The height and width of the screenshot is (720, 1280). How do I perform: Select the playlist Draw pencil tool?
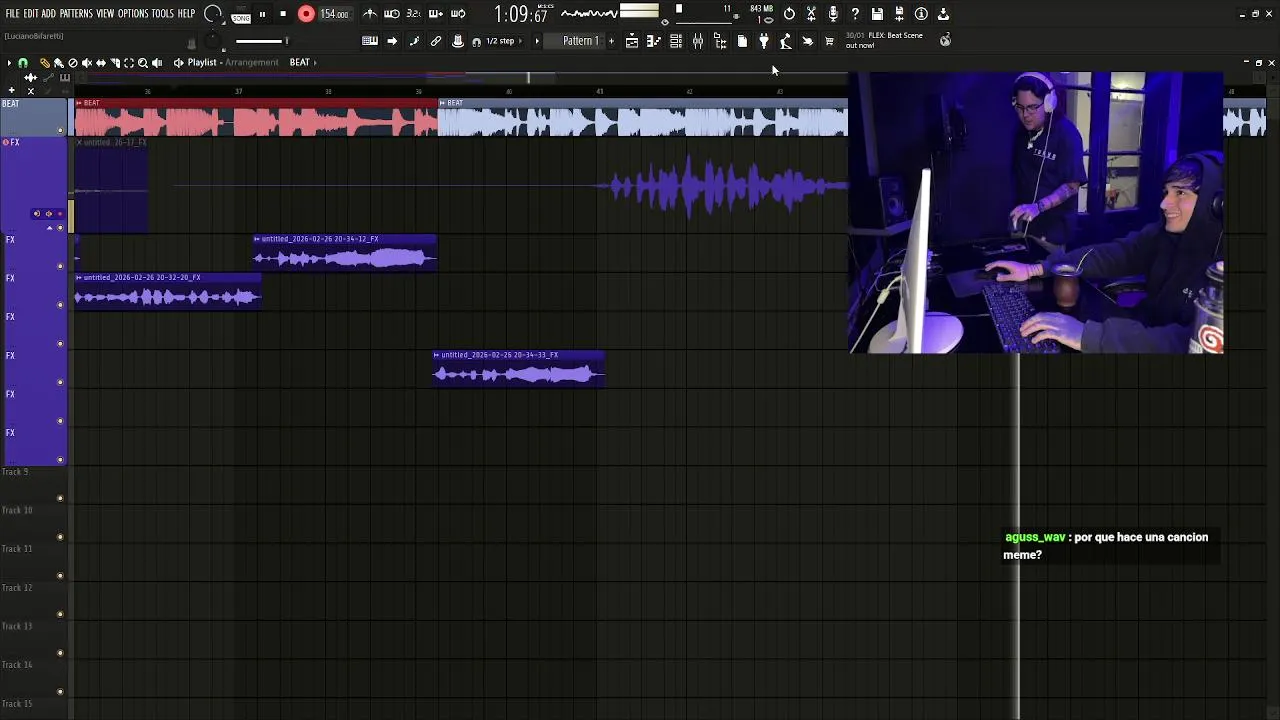(44, 62)
